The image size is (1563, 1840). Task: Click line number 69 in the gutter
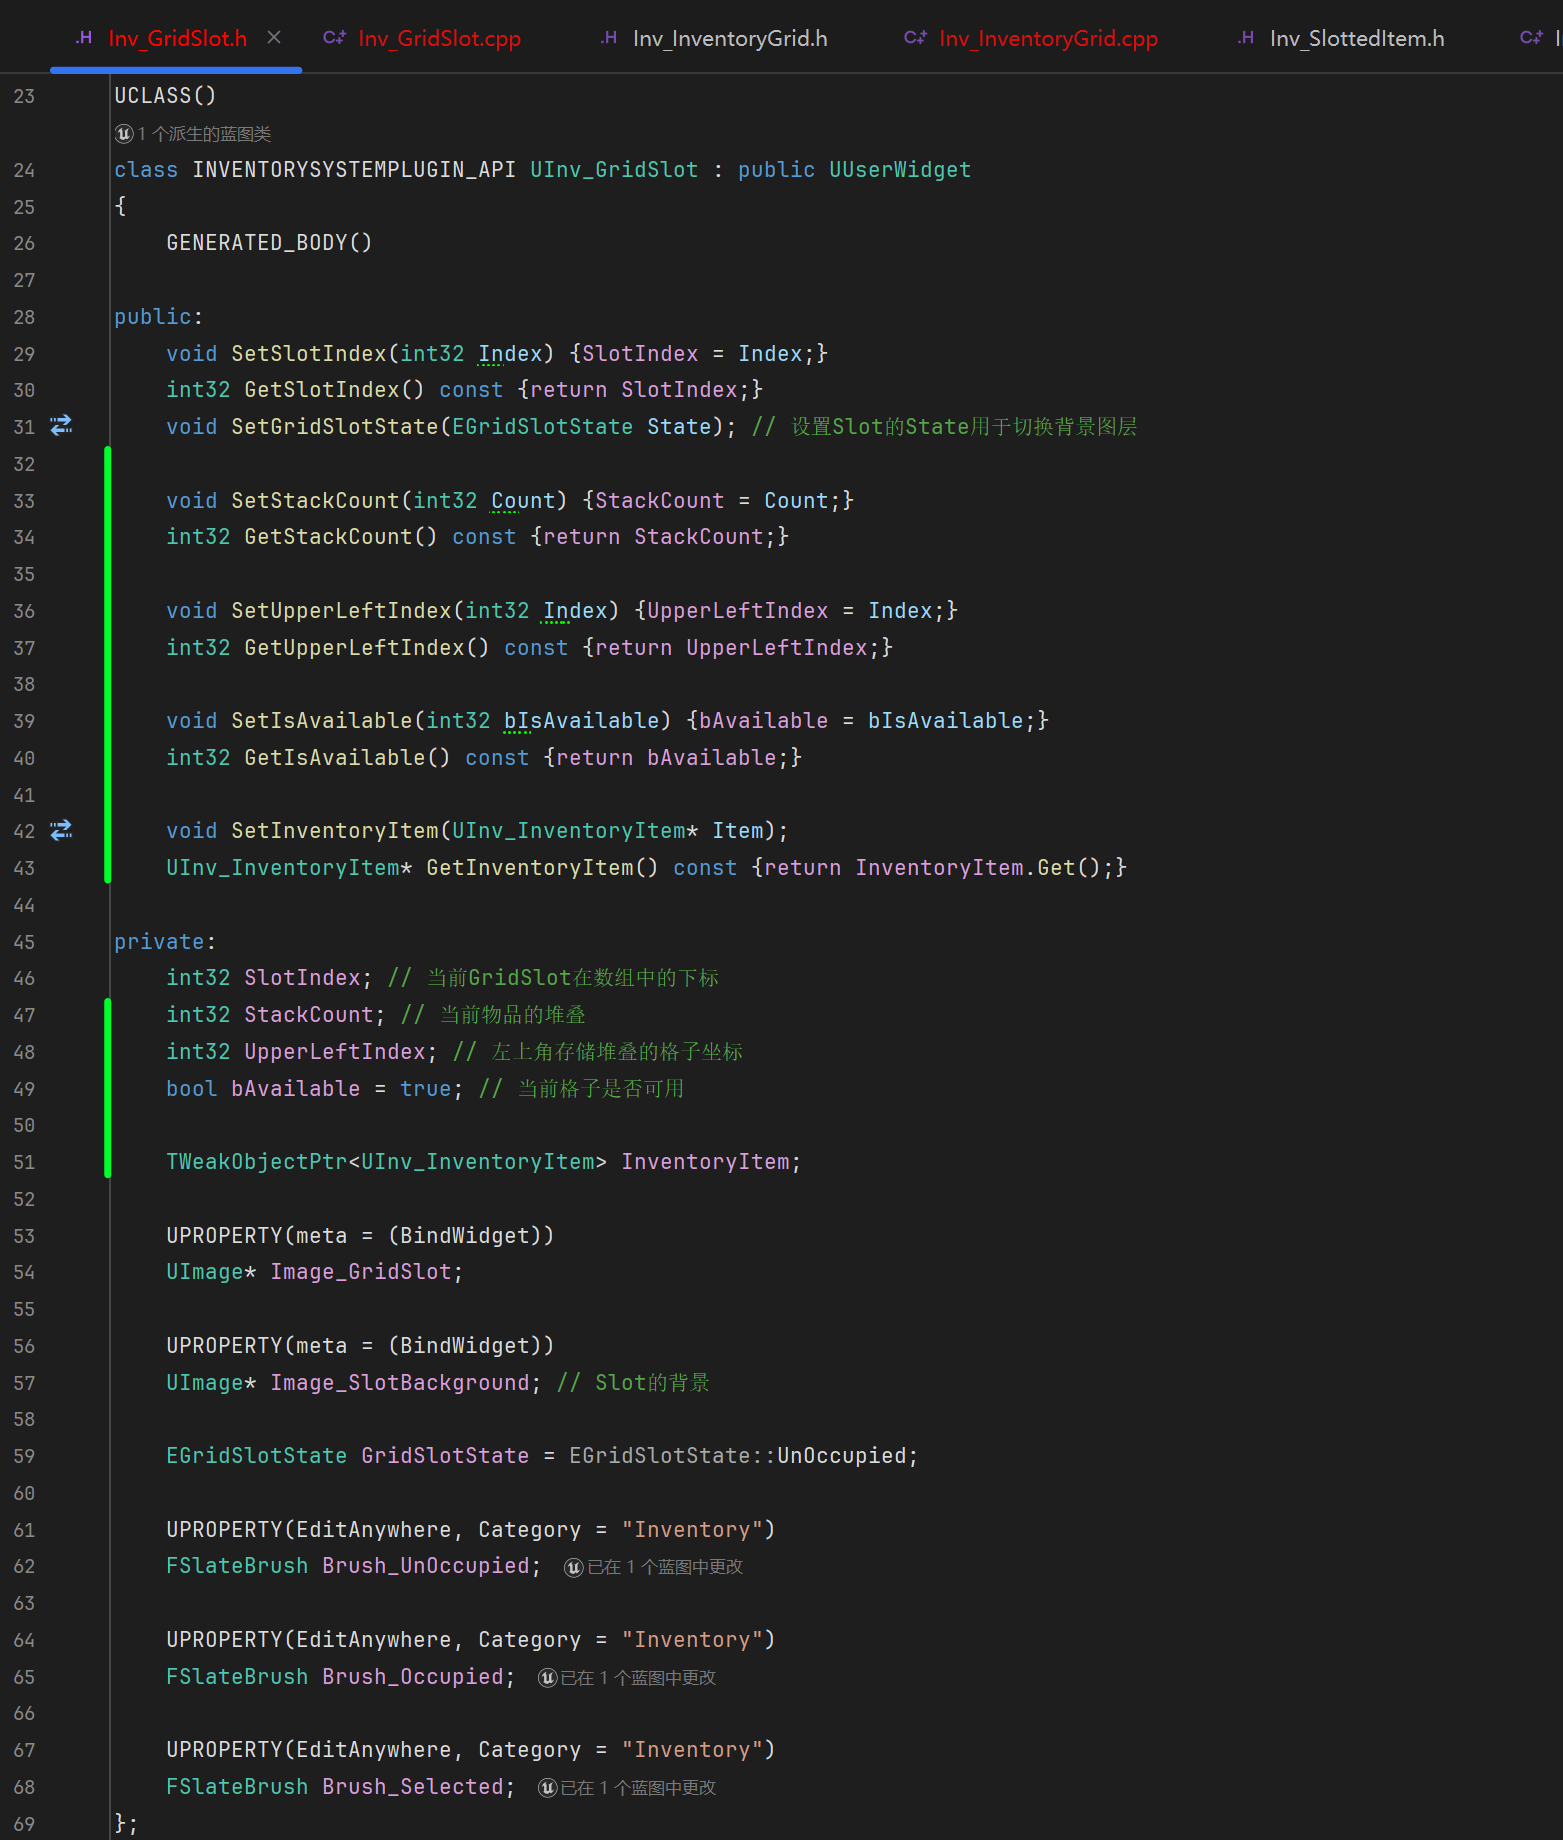pos(24,1824)
